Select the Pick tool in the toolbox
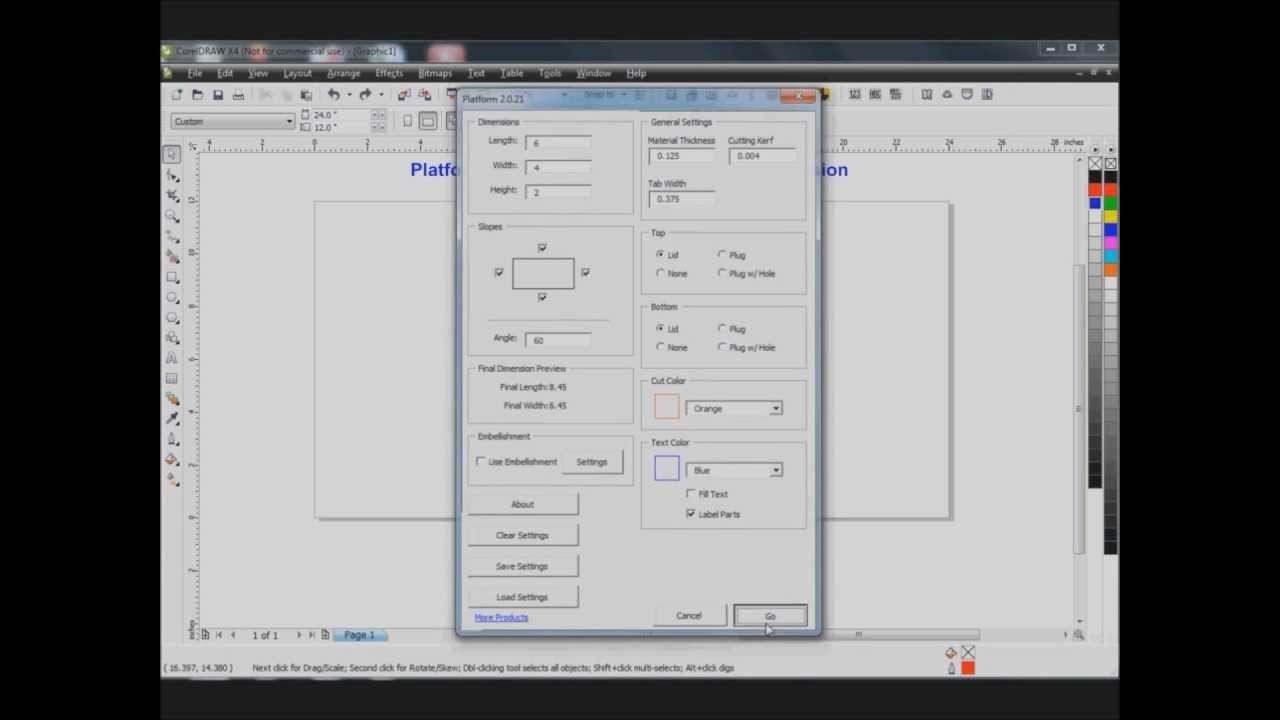The image size is (1280, 720). [172, 154]
